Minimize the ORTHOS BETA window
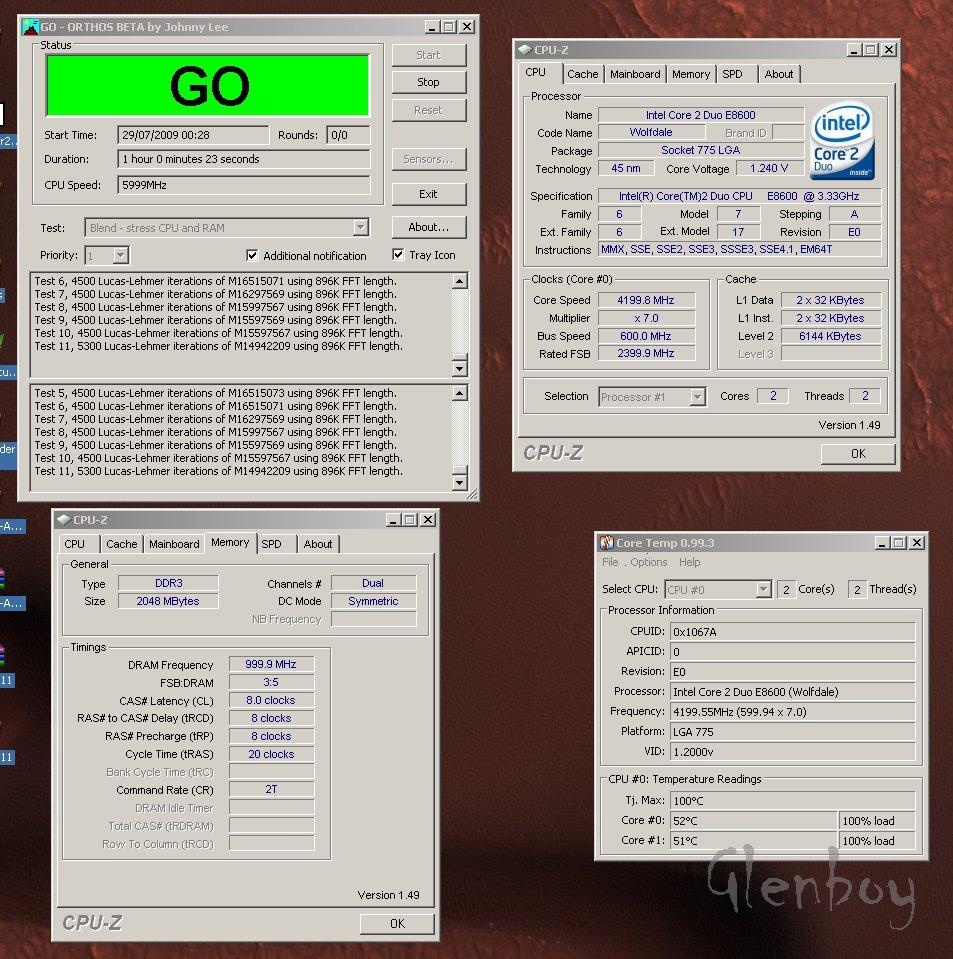Viewport: 953px width, 959px height. click(x=431, y=27)
